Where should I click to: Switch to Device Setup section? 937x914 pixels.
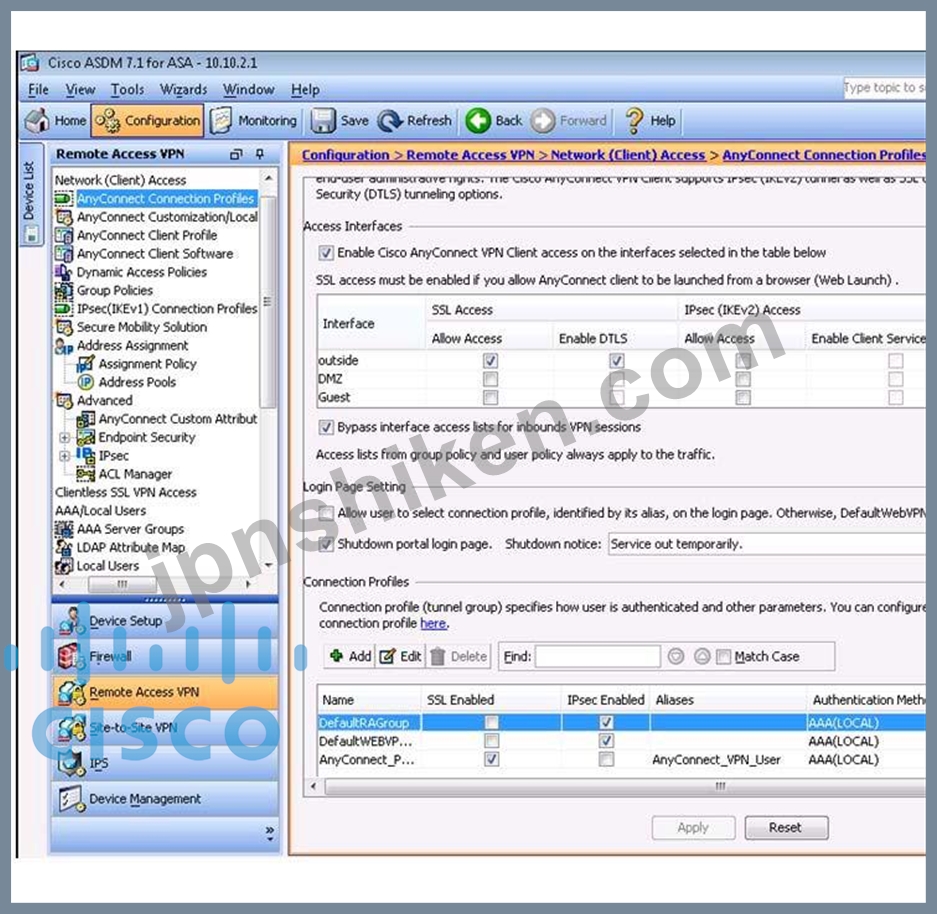(x=165, y=621)
